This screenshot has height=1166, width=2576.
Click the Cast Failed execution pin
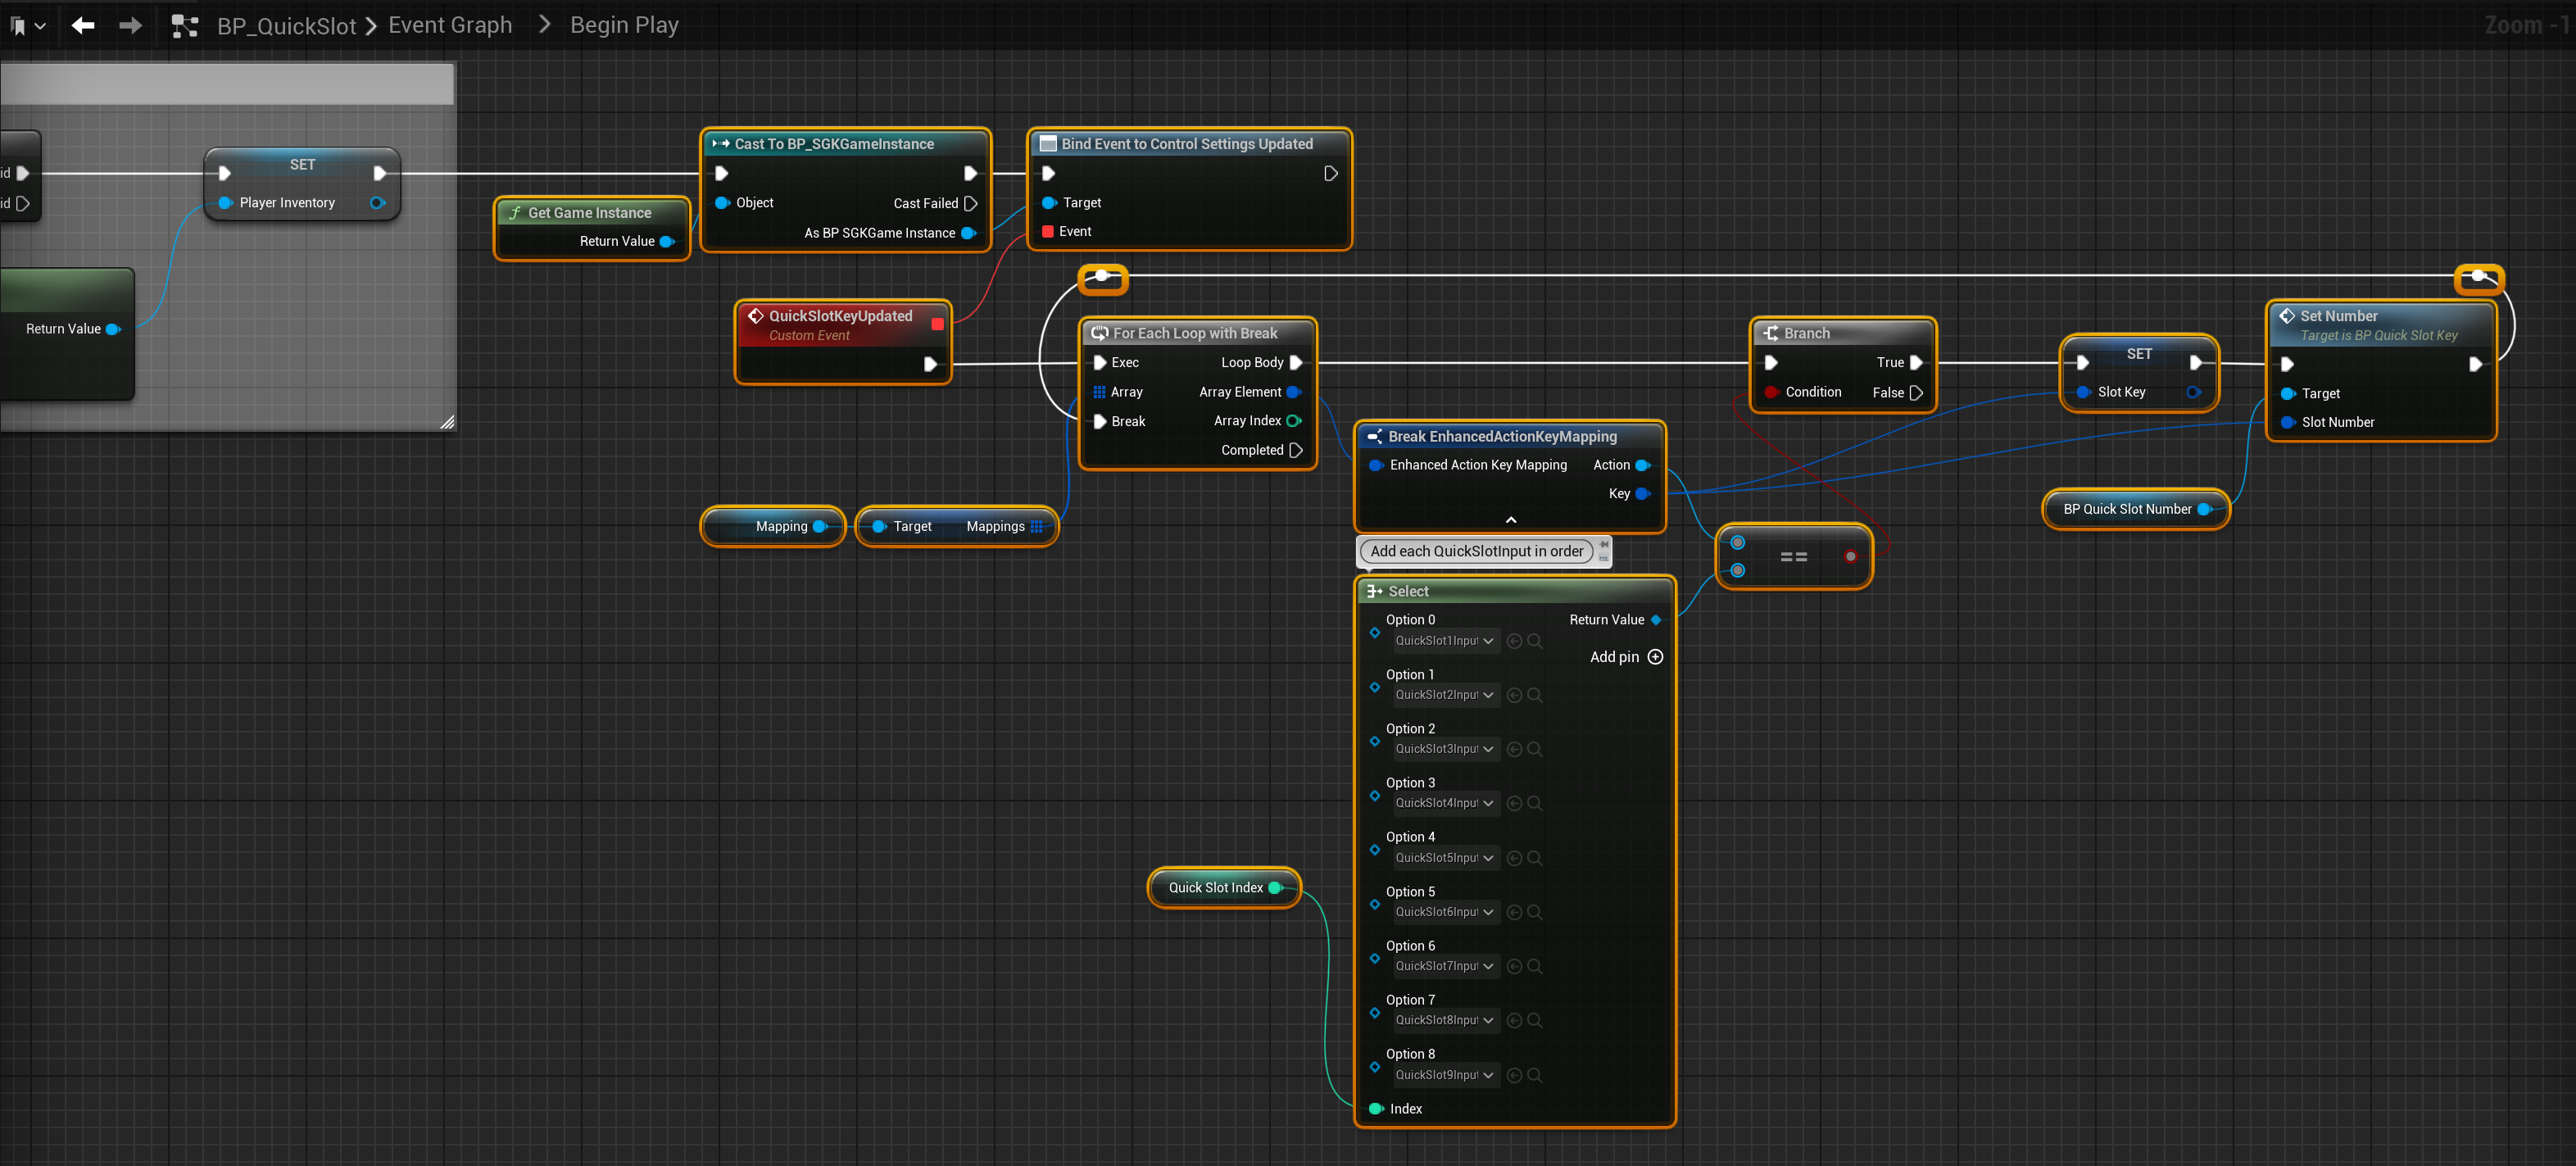point(970,203)
